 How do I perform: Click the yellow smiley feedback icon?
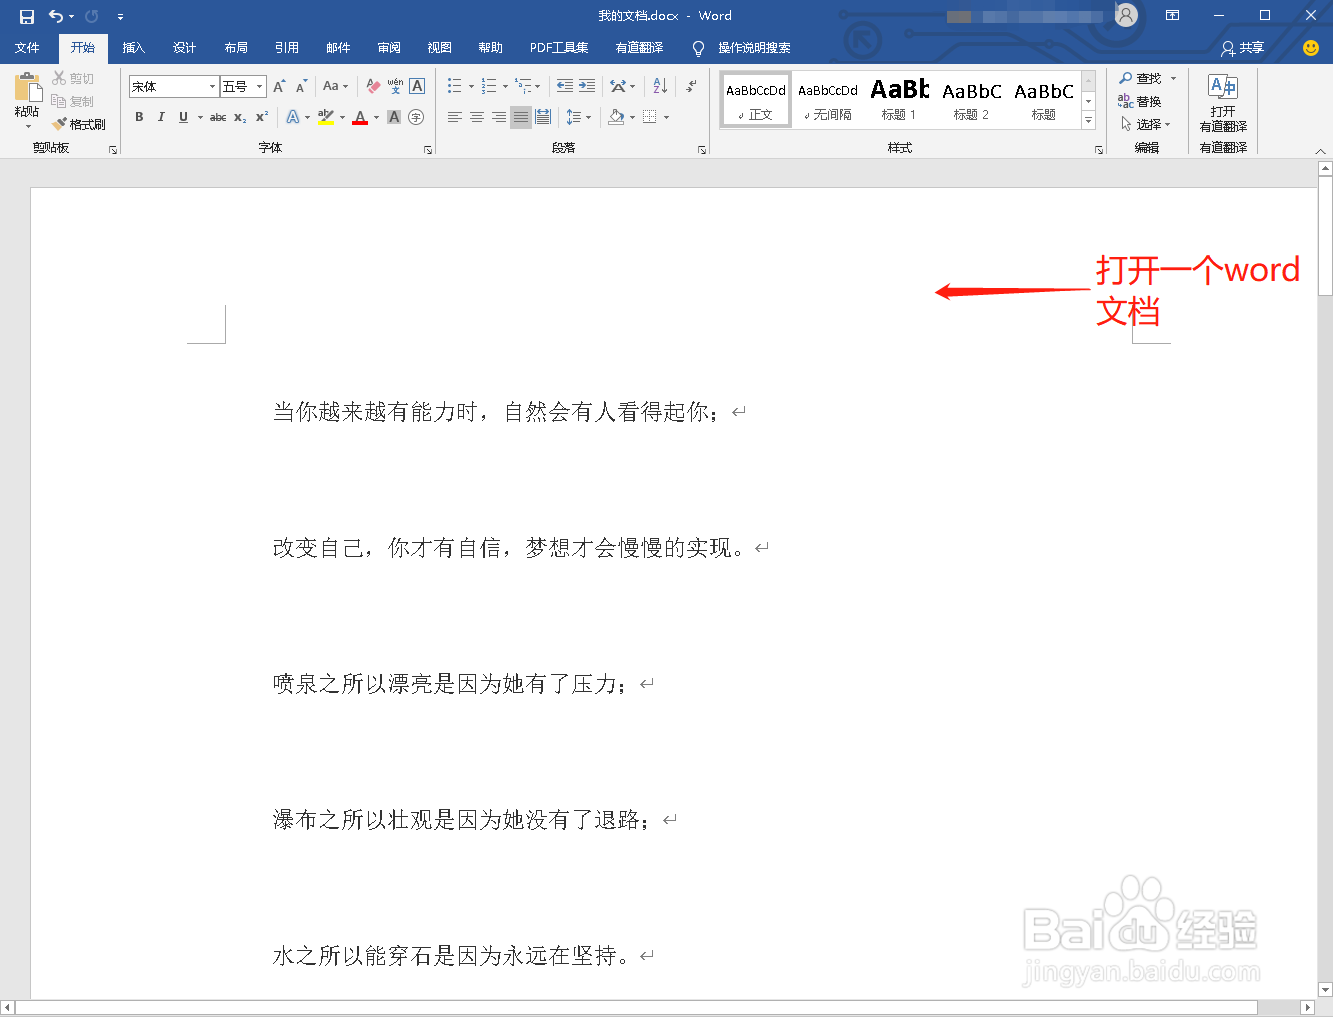pyautogui.click(x=1311, y=47)
